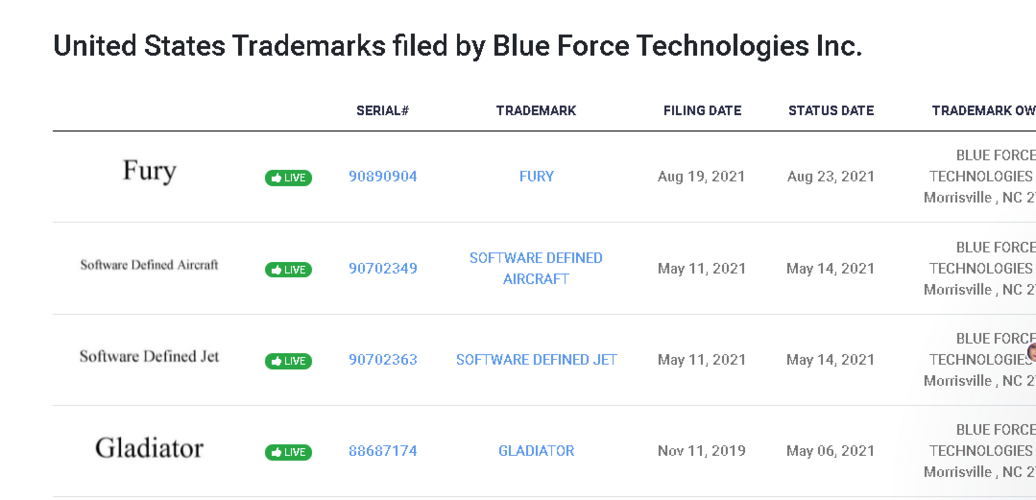
Task: Click the LIVE badge for Gladiator
Action: coord(288,452)
